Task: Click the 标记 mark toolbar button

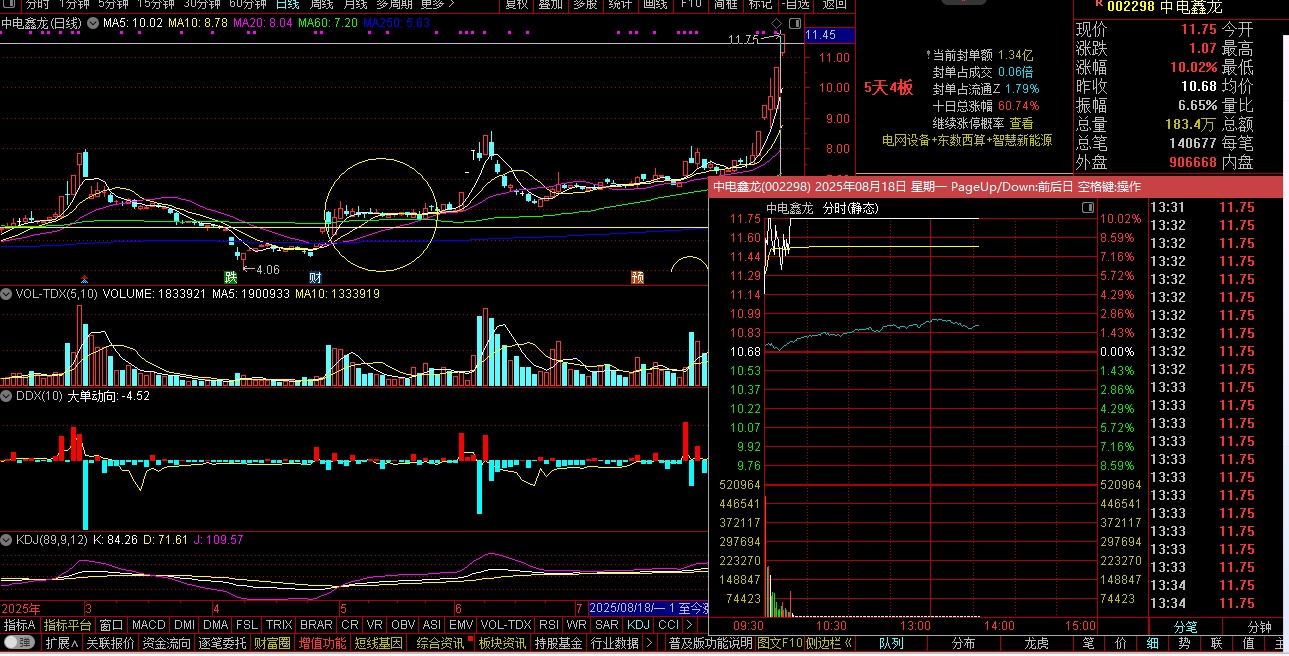Action: click(x=760, y=4)
